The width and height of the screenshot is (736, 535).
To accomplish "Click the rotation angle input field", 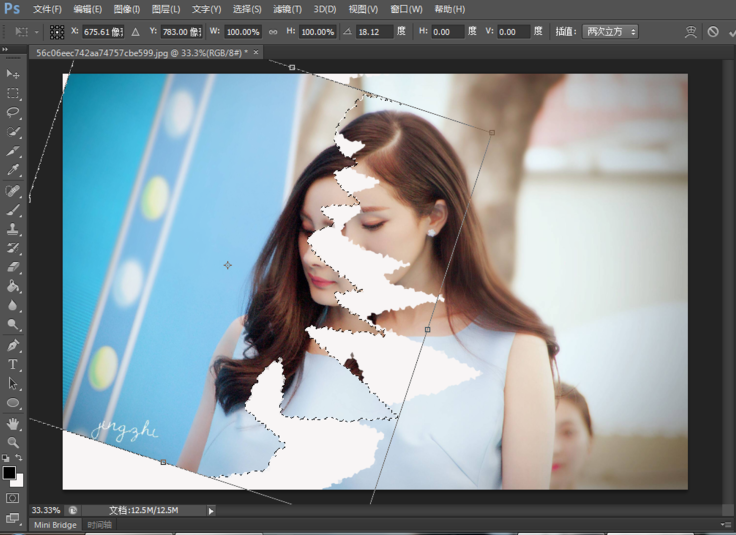I will click(x=375, y=32).
